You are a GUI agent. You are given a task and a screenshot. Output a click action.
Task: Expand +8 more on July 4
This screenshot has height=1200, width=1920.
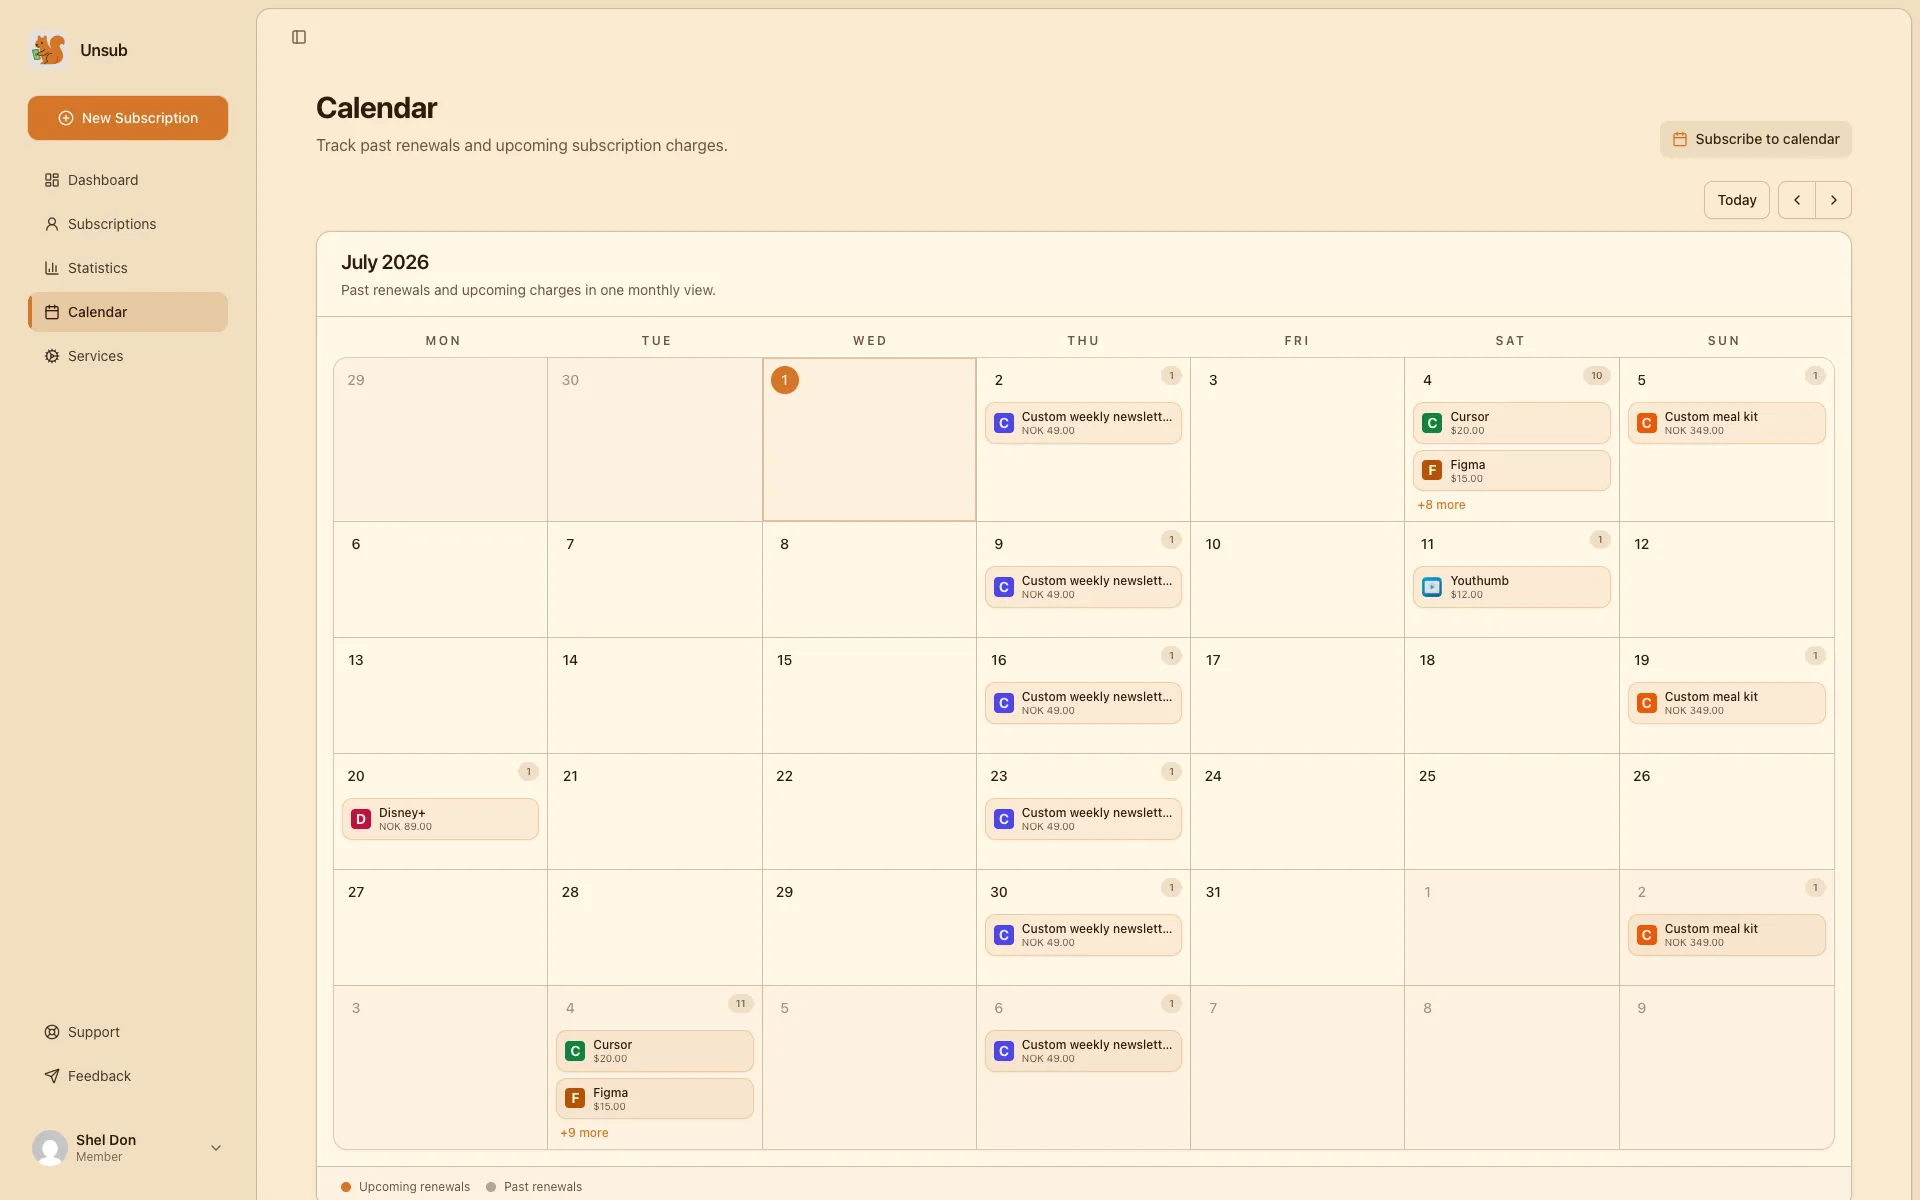click(x=1441, y=505)
